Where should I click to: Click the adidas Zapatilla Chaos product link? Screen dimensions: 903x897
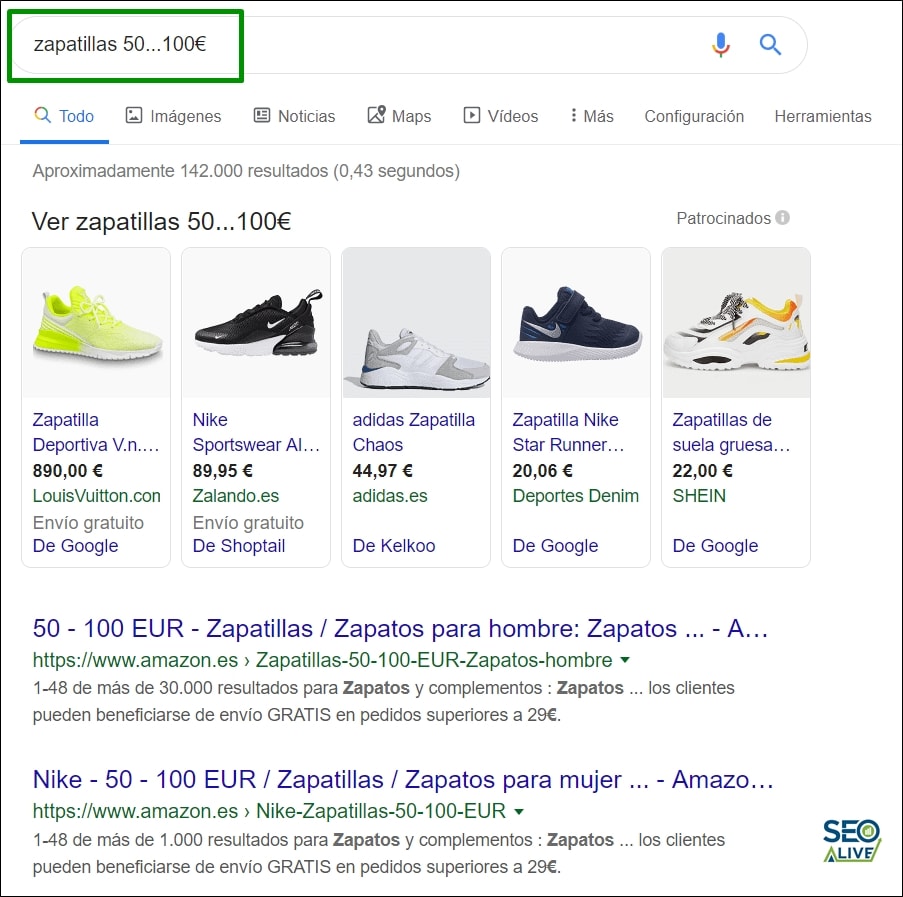pyautogui.click(x=413, y=432)
